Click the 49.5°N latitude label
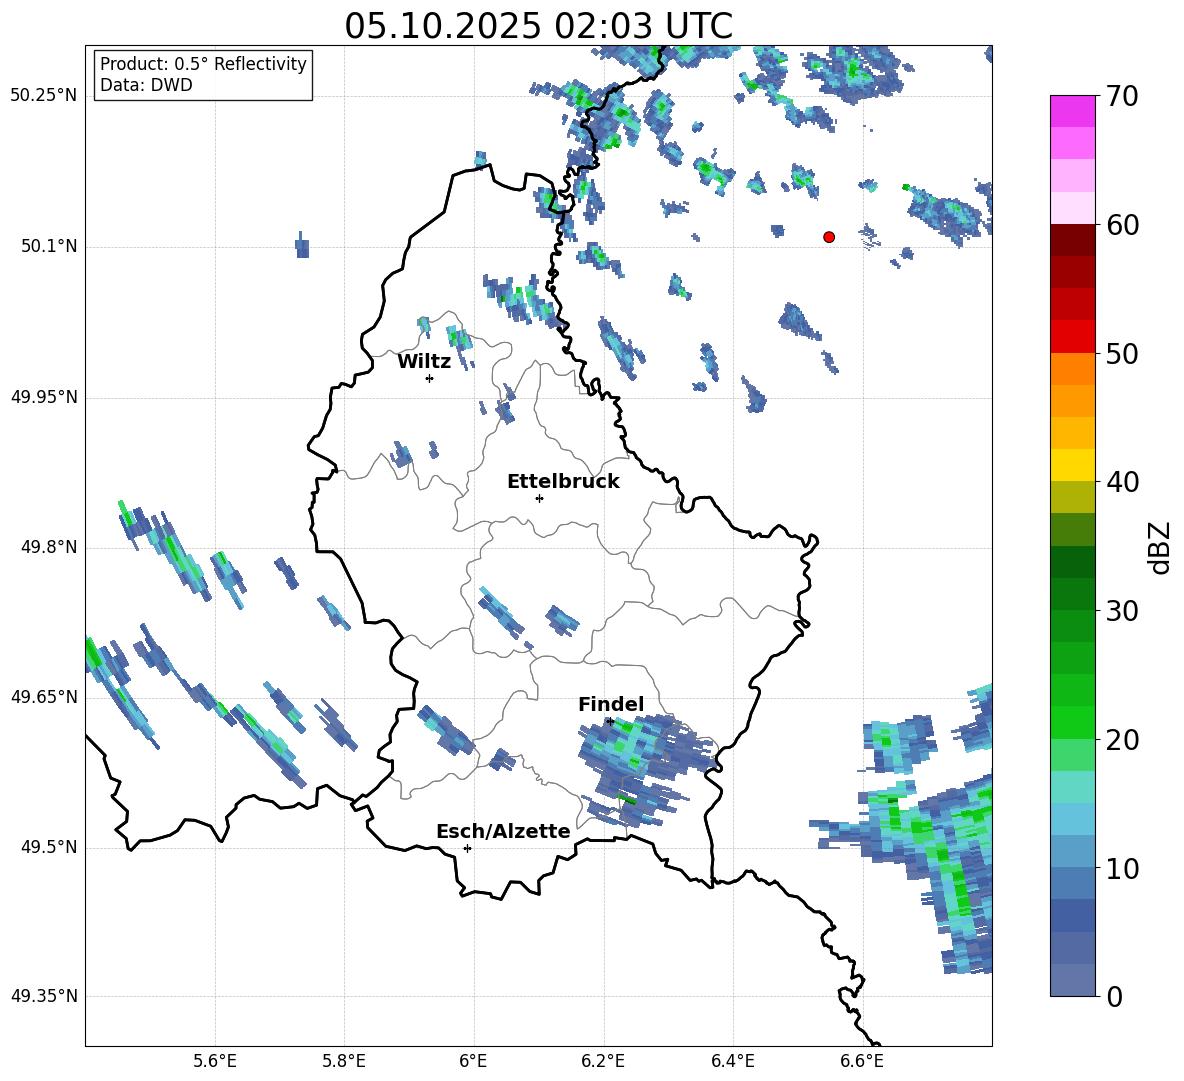1184x1081 pixels. tap(48, 847)
